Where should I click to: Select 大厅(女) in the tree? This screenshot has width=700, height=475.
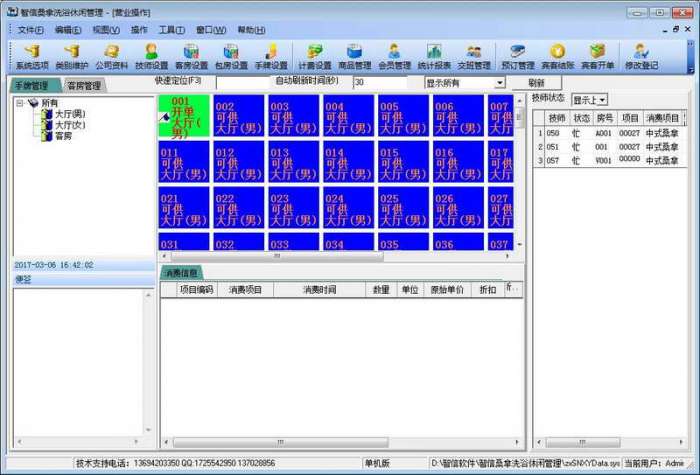pyautogui.click(x=68, y=124)
